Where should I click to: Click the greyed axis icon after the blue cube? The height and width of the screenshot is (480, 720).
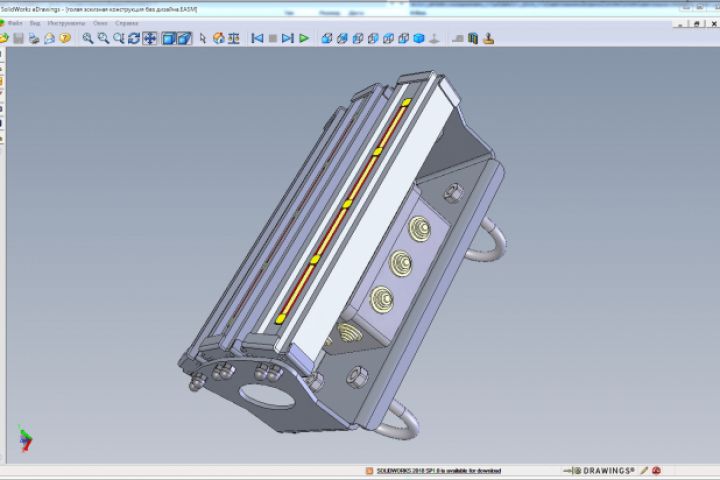[434, 39]
